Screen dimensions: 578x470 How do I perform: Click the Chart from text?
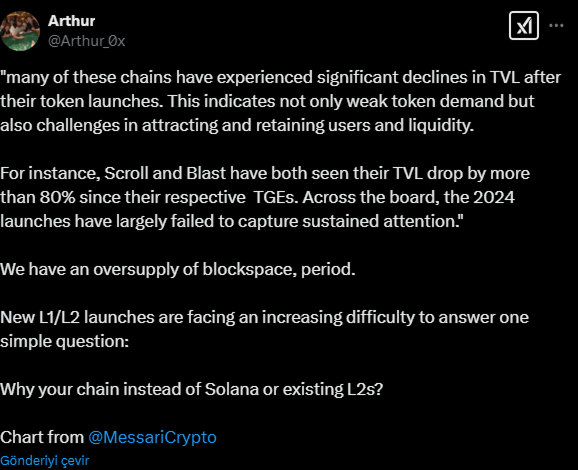click(x=42, y=437)
